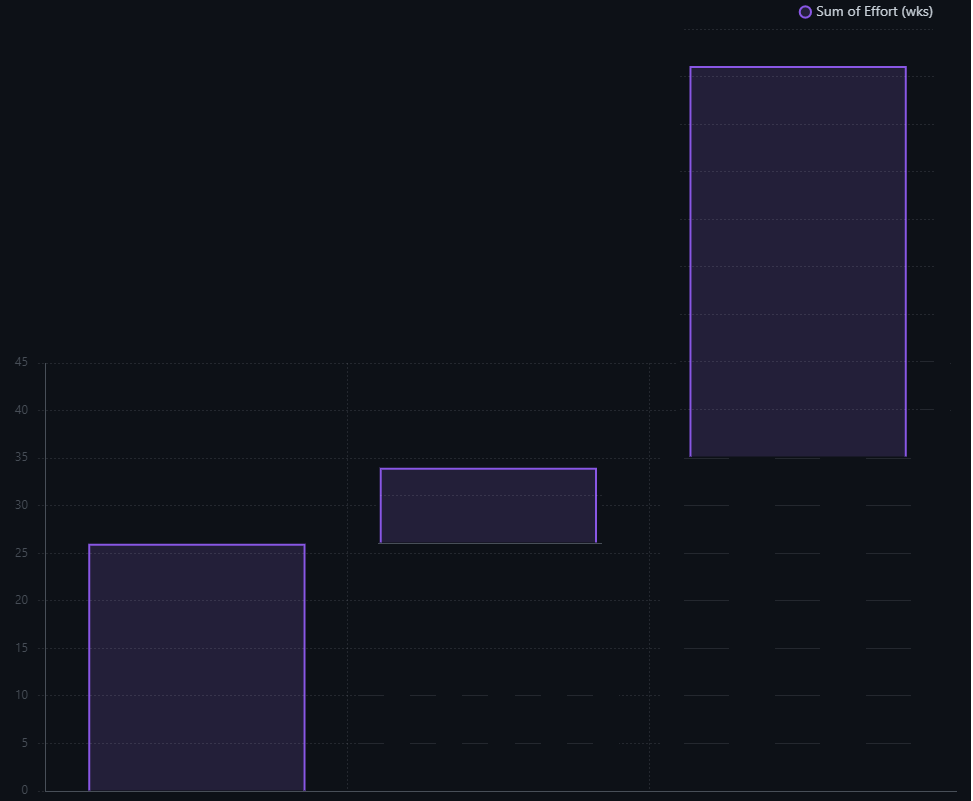
Task: Select the small middle floating bar
Action: (x=488, y=506)
